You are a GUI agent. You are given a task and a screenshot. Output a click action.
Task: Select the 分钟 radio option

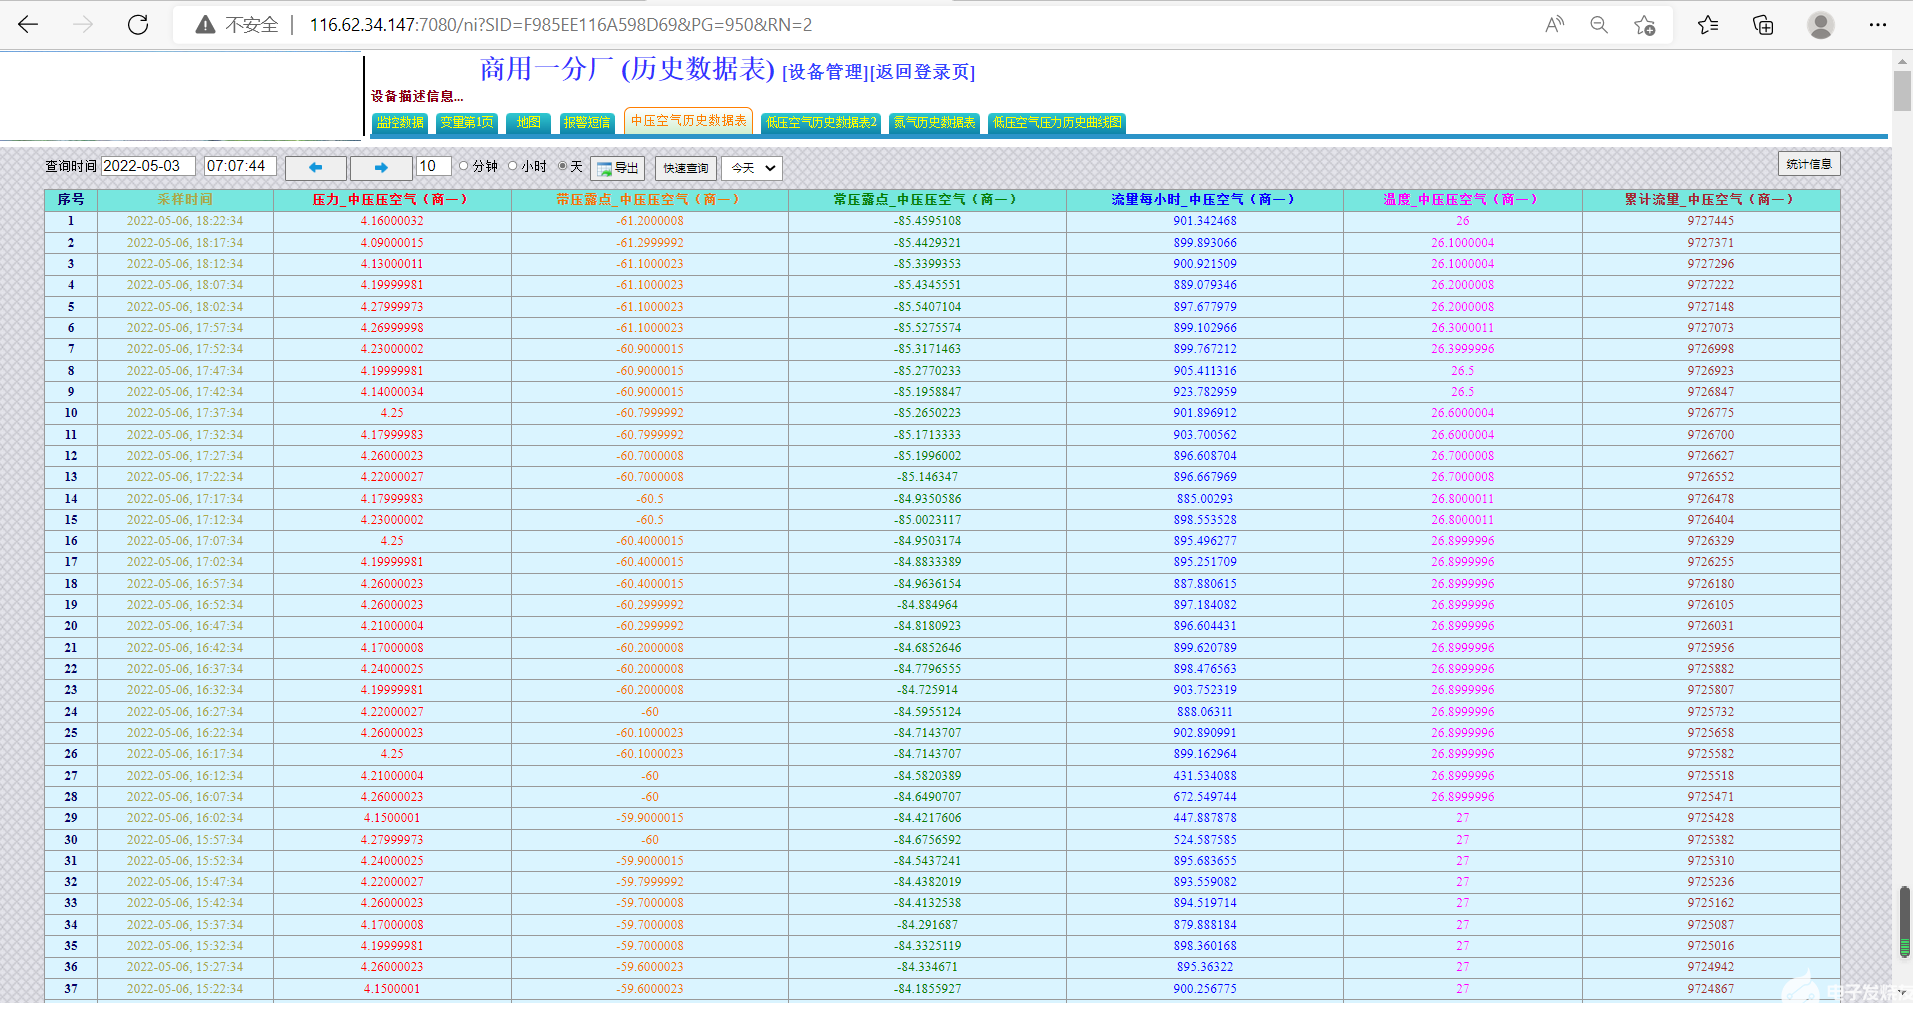(x=464, y=167)
